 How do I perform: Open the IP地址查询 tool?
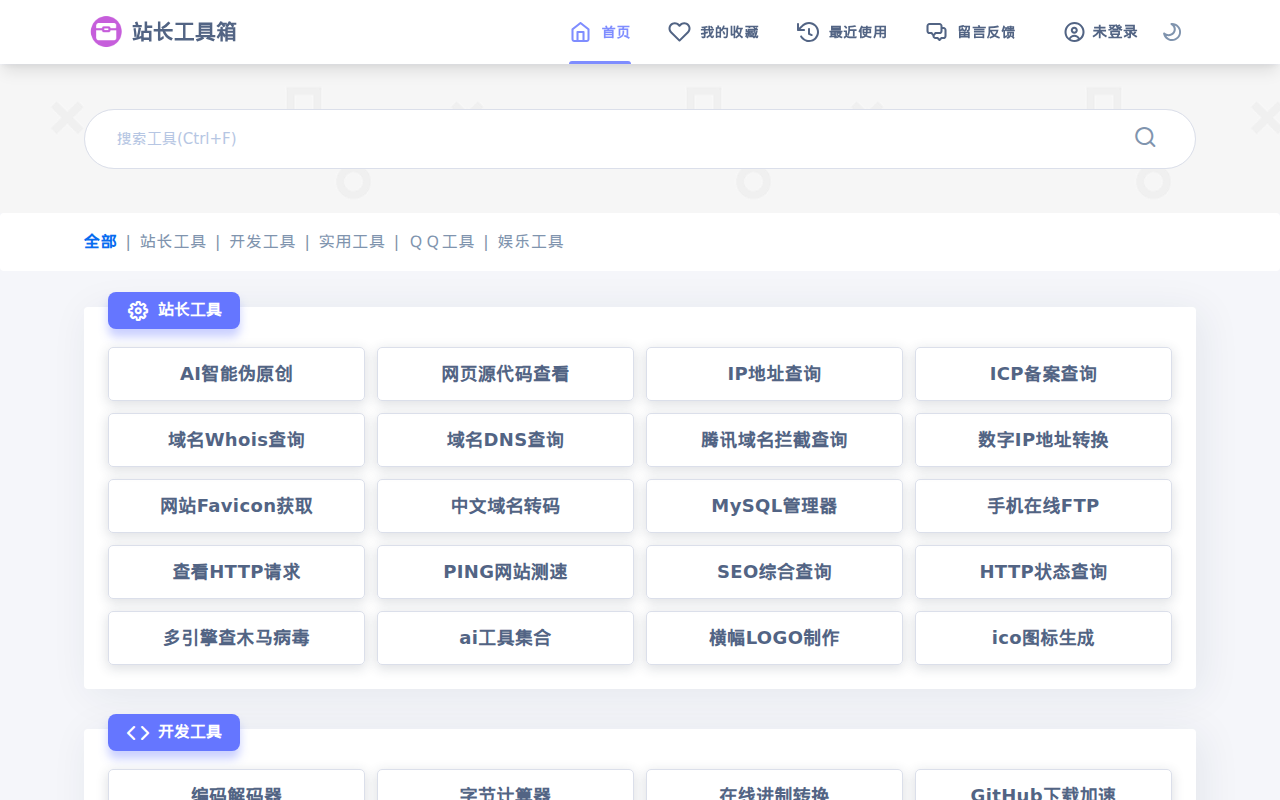pos(774,373)
